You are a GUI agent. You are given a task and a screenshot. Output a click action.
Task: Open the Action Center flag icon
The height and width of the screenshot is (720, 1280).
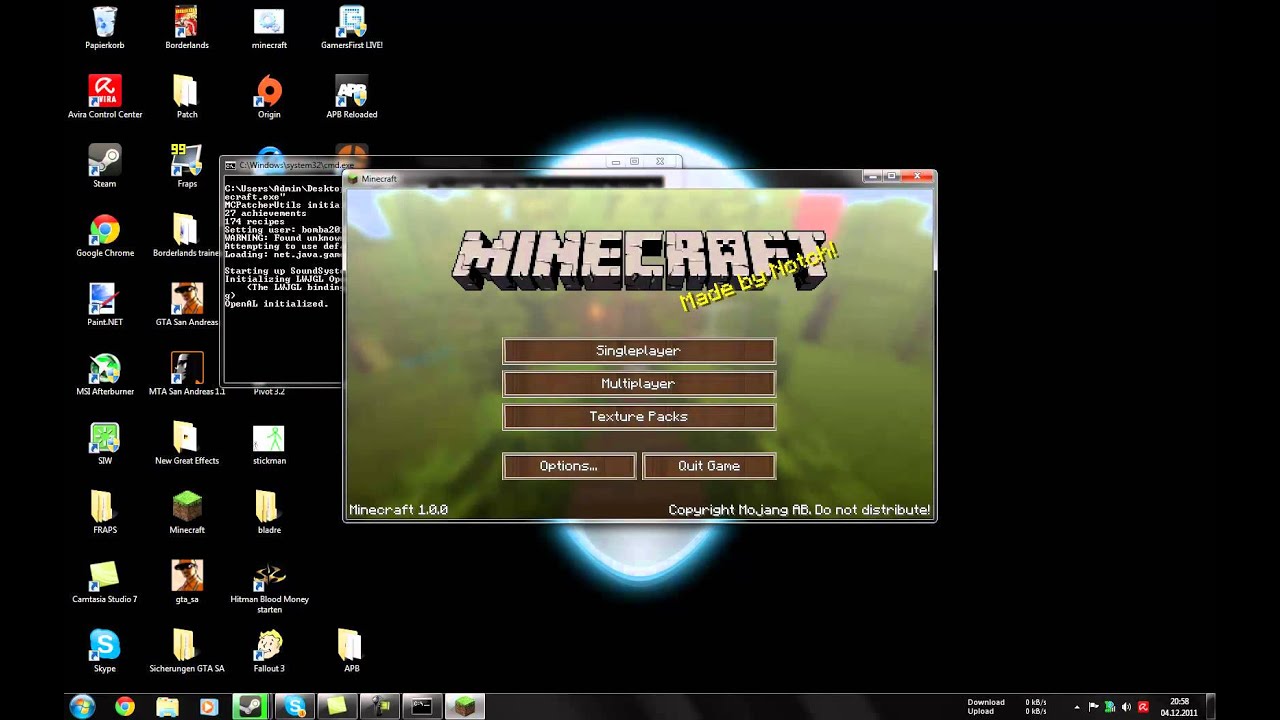coord(1093,707)
